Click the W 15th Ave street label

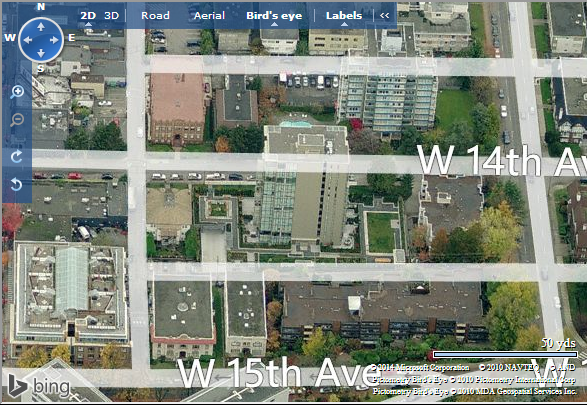(274, 373)
